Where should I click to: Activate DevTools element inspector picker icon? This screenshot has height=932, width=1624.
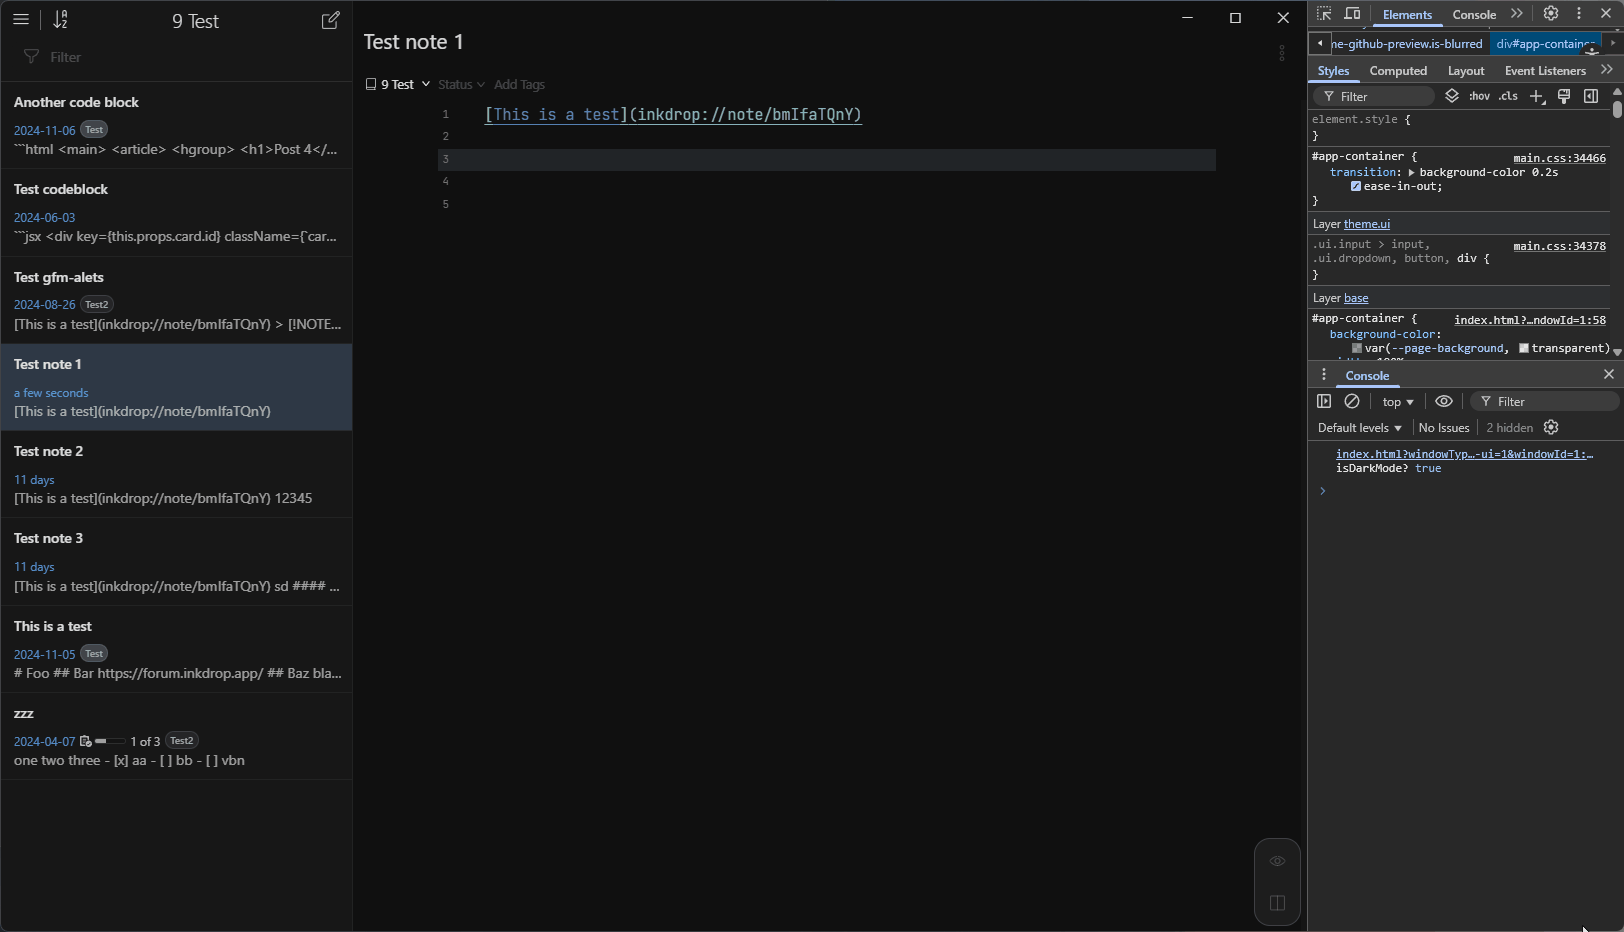tap(1324, 14)
